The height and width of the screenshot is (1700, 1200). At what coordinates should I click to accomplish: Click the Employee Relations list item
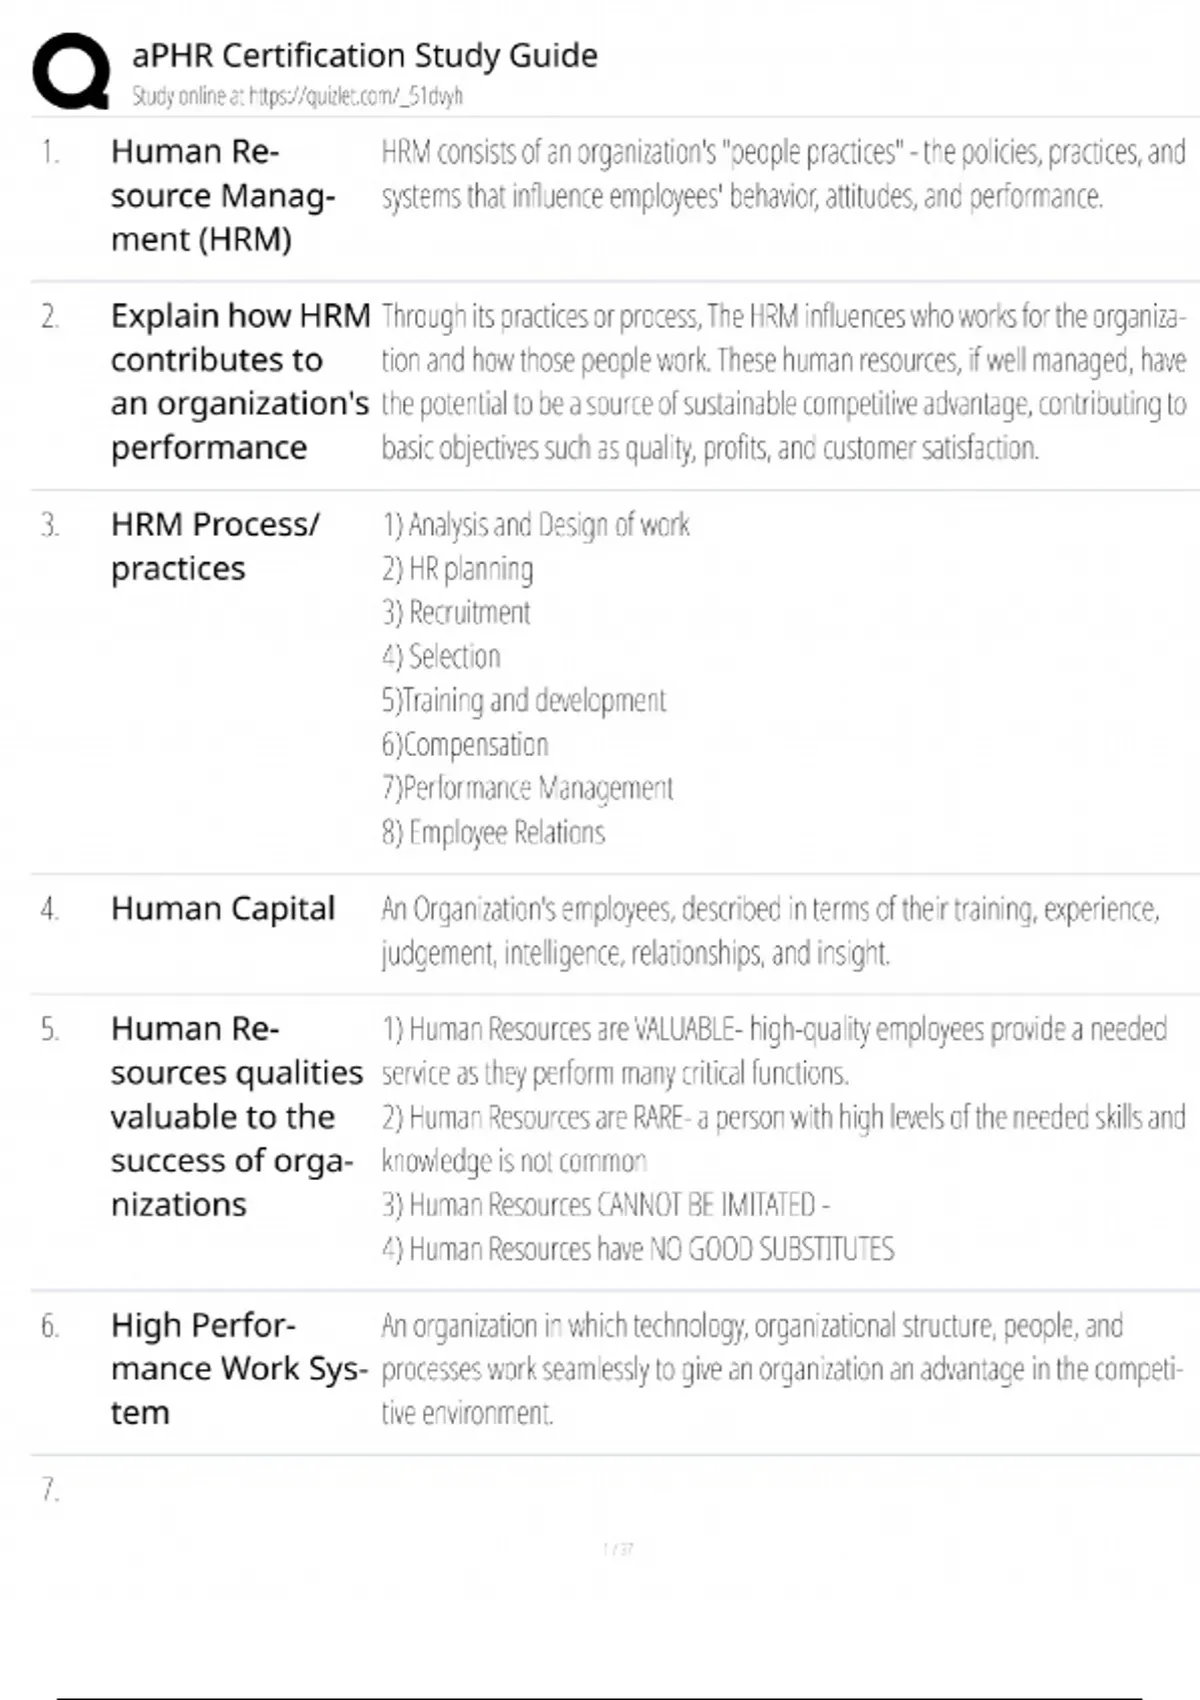(493, 832)
